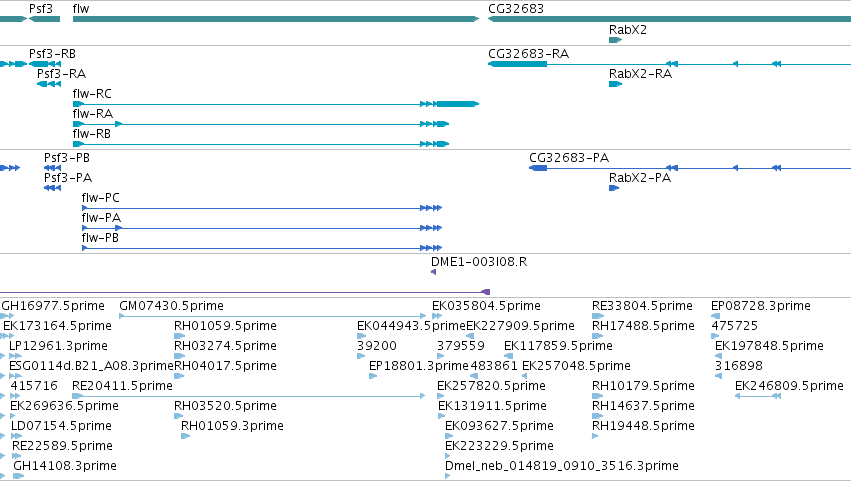Click the RabX2 gene glyph

pos(615,40)
